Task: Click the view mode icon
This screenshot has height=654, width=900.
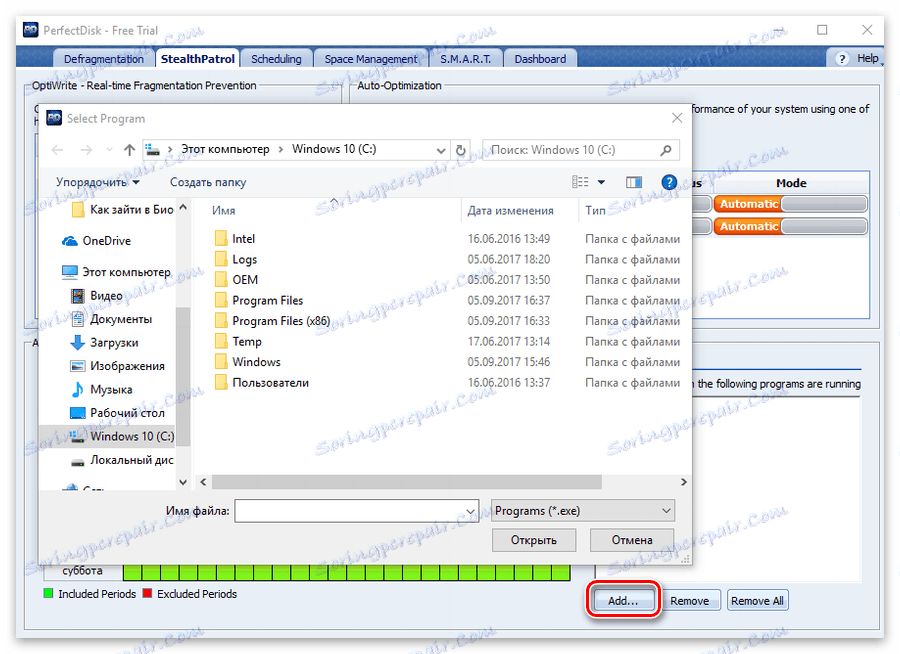Action: coord(580,182)
